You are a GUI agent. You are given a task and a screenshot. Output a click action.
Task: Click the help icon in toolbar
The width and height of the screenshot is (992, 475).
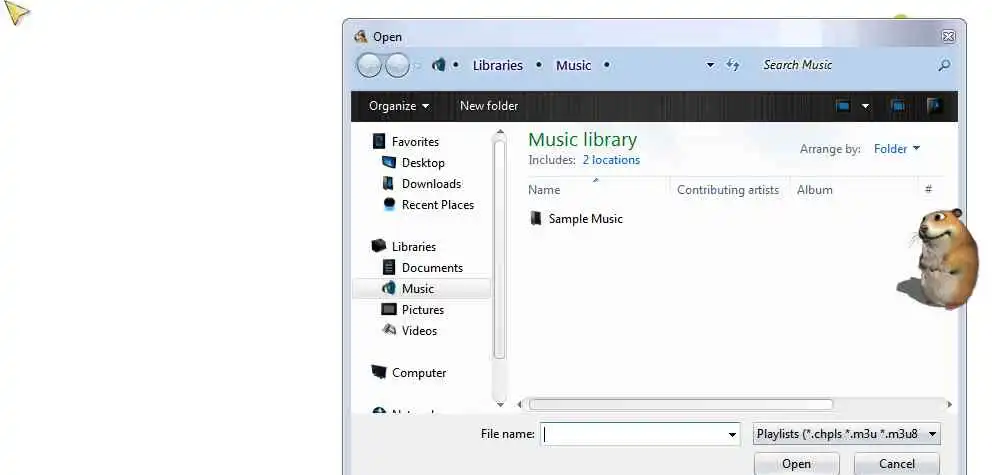934,106
